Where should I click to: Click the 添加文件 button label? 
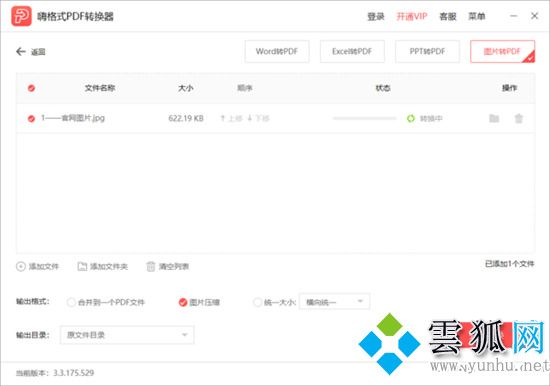click(43, 266)
